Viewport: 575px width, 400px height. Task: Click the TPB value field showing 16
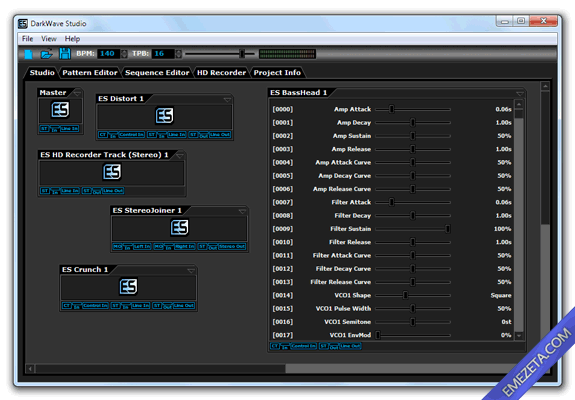(x=163, y=54)
